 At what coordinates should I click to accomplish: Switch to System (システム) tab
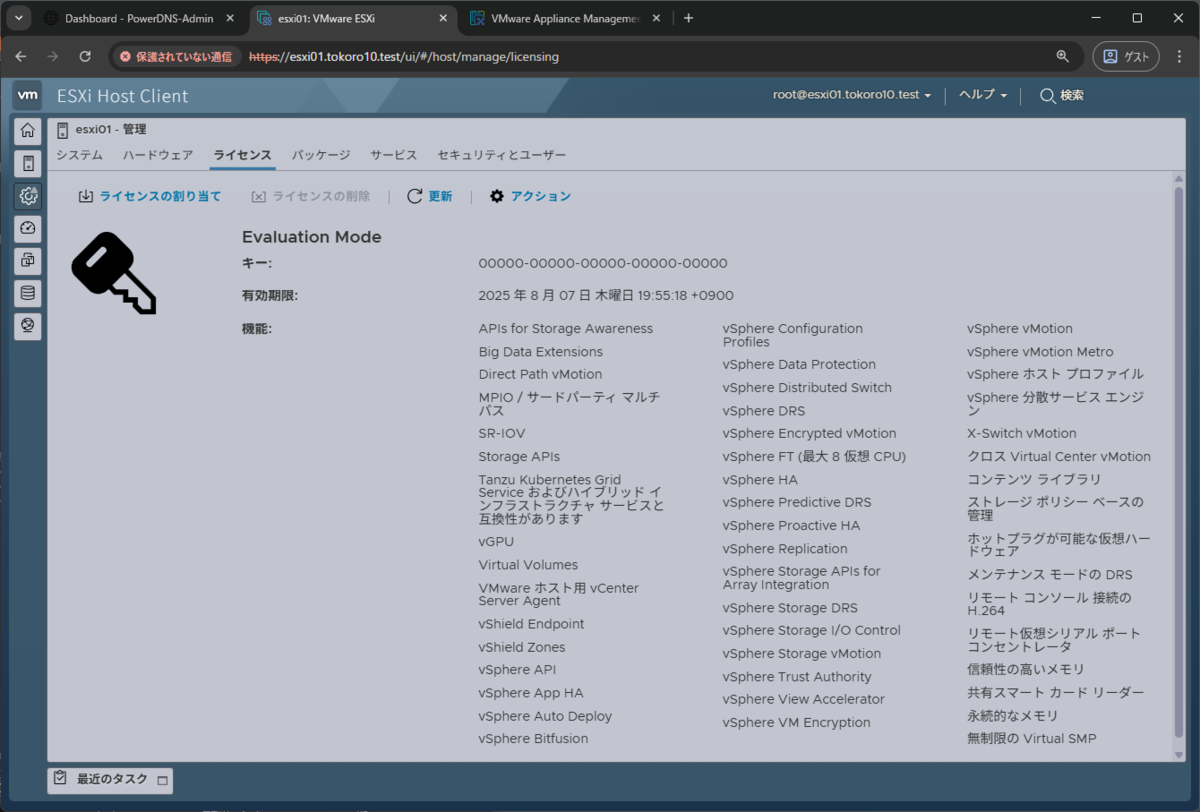click(x=79, y=155)
